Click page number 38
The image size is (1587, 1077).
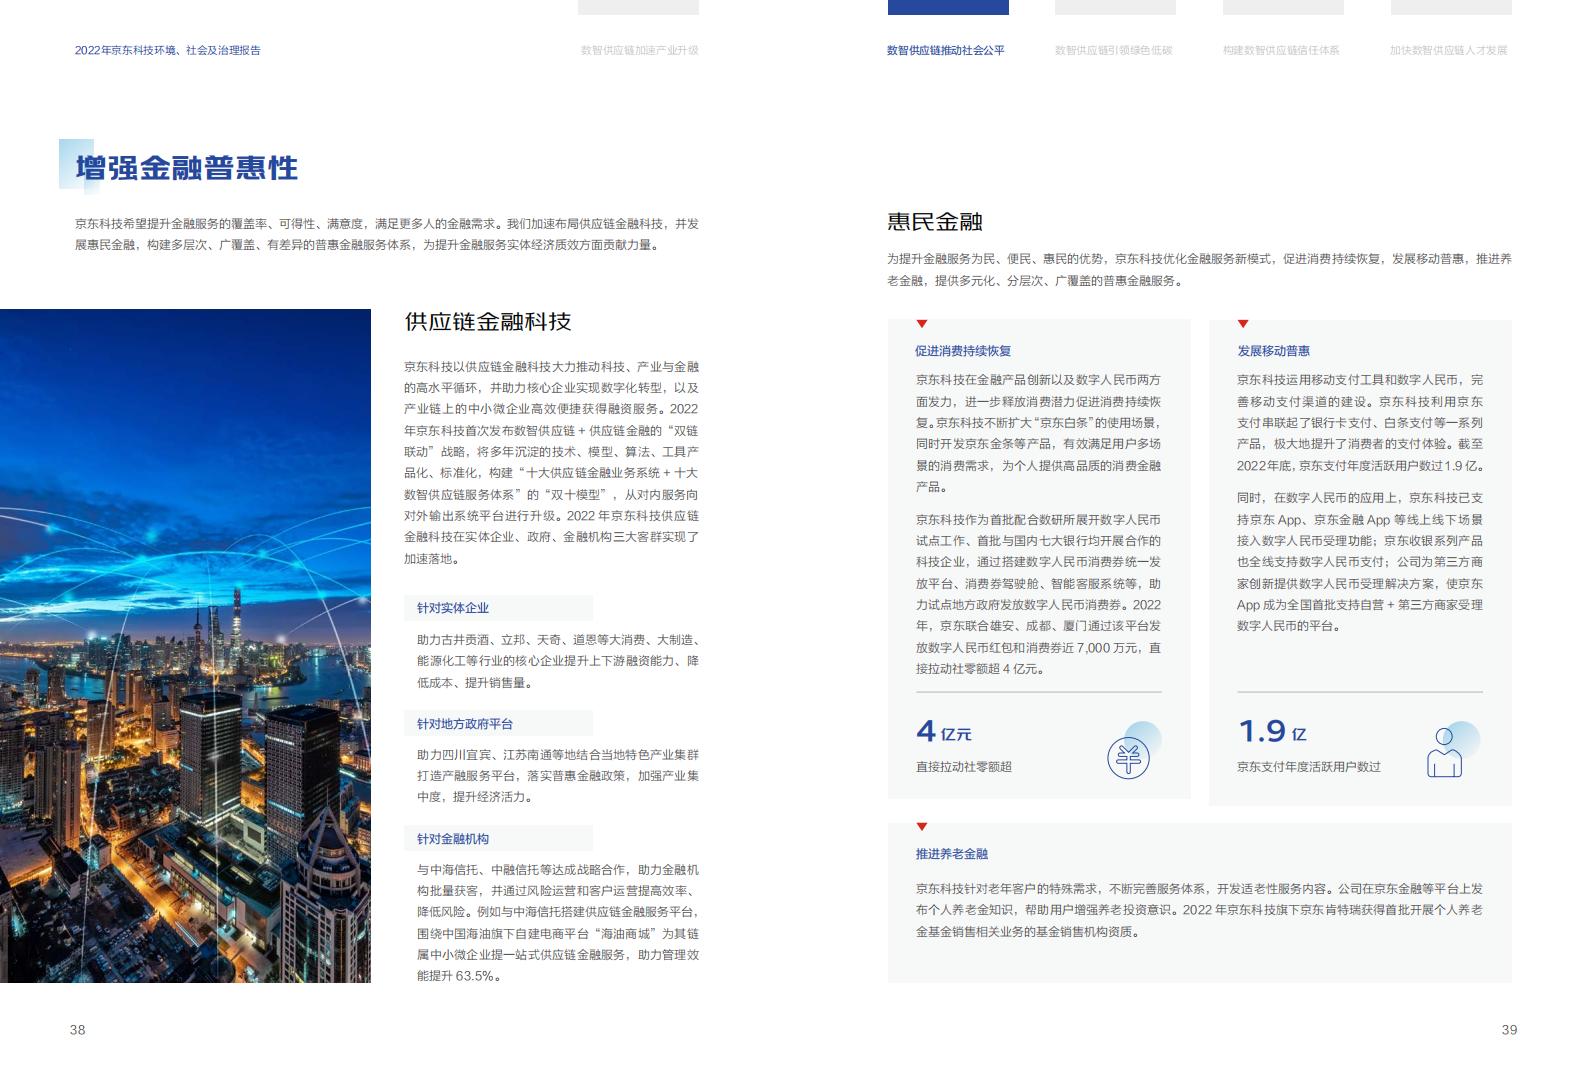click(x=77, y=1030)
